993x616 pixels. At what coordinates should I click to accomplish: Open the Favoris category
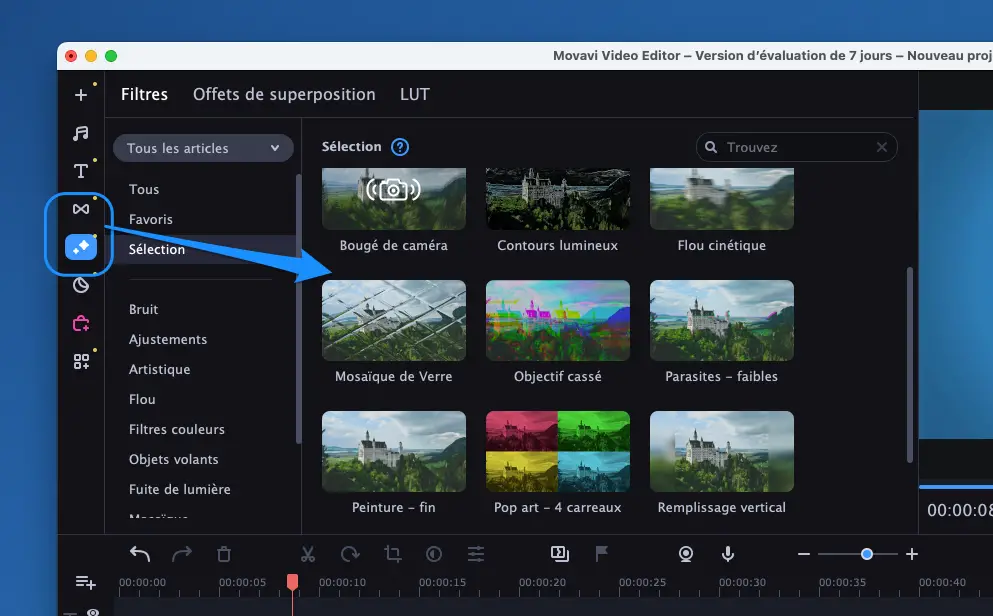click(151, 219)
